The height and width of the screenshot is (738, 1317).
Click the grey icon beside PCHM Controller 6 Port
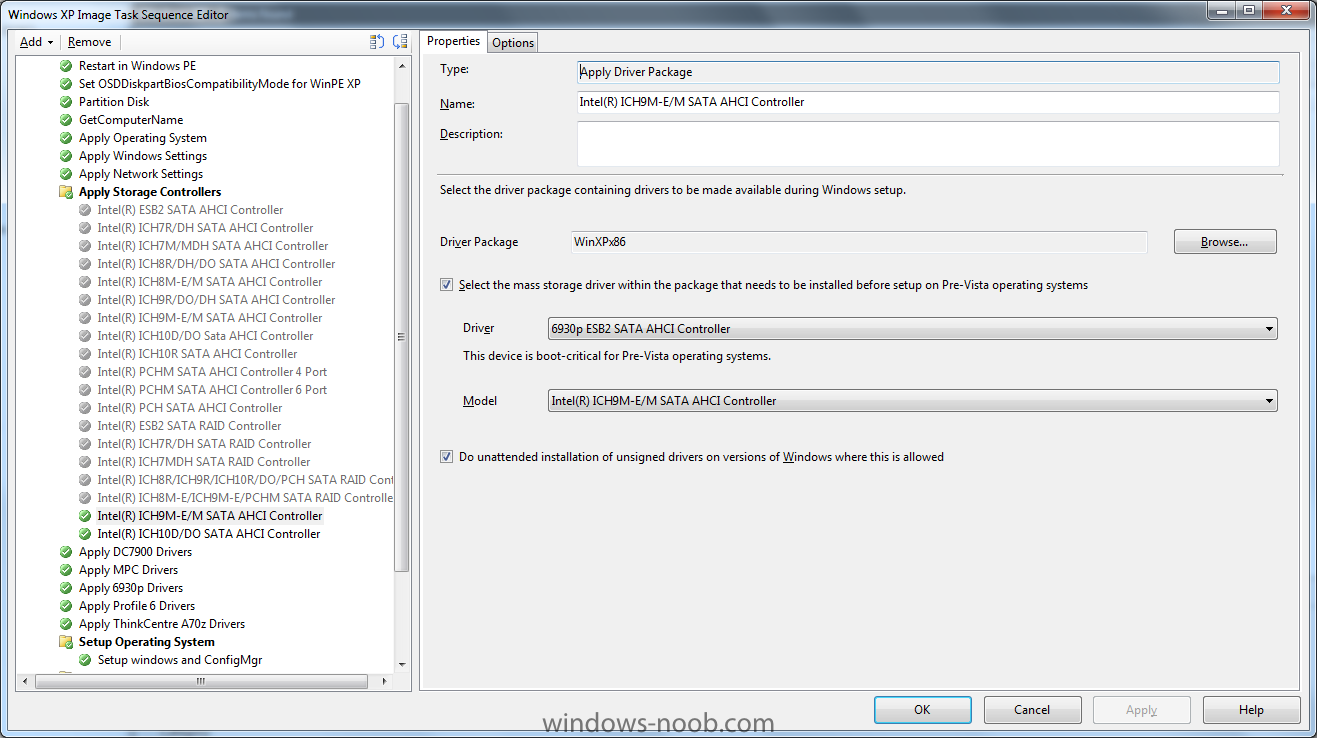pos(85,390)
